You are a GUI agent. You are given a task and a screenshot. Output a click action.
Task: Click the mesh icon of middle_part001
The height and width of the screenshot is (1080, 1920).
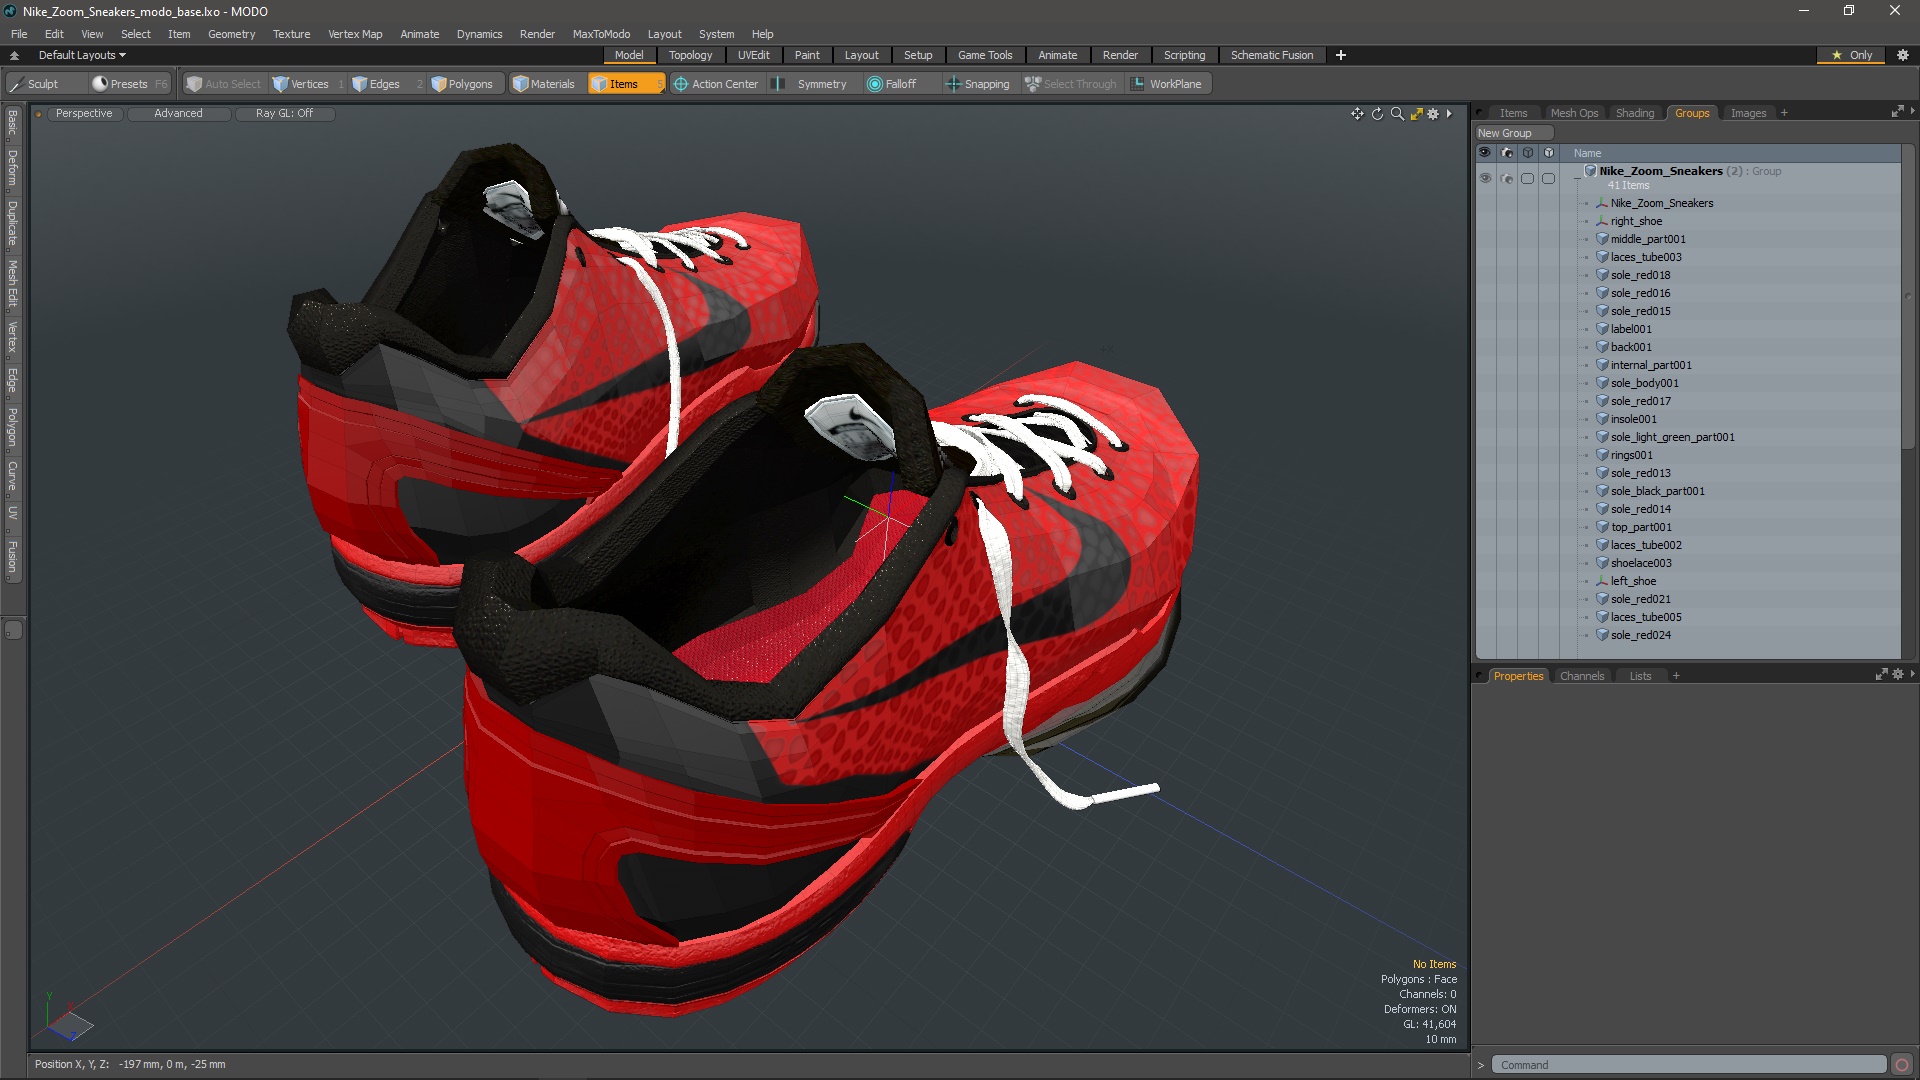pos(1602,239)
